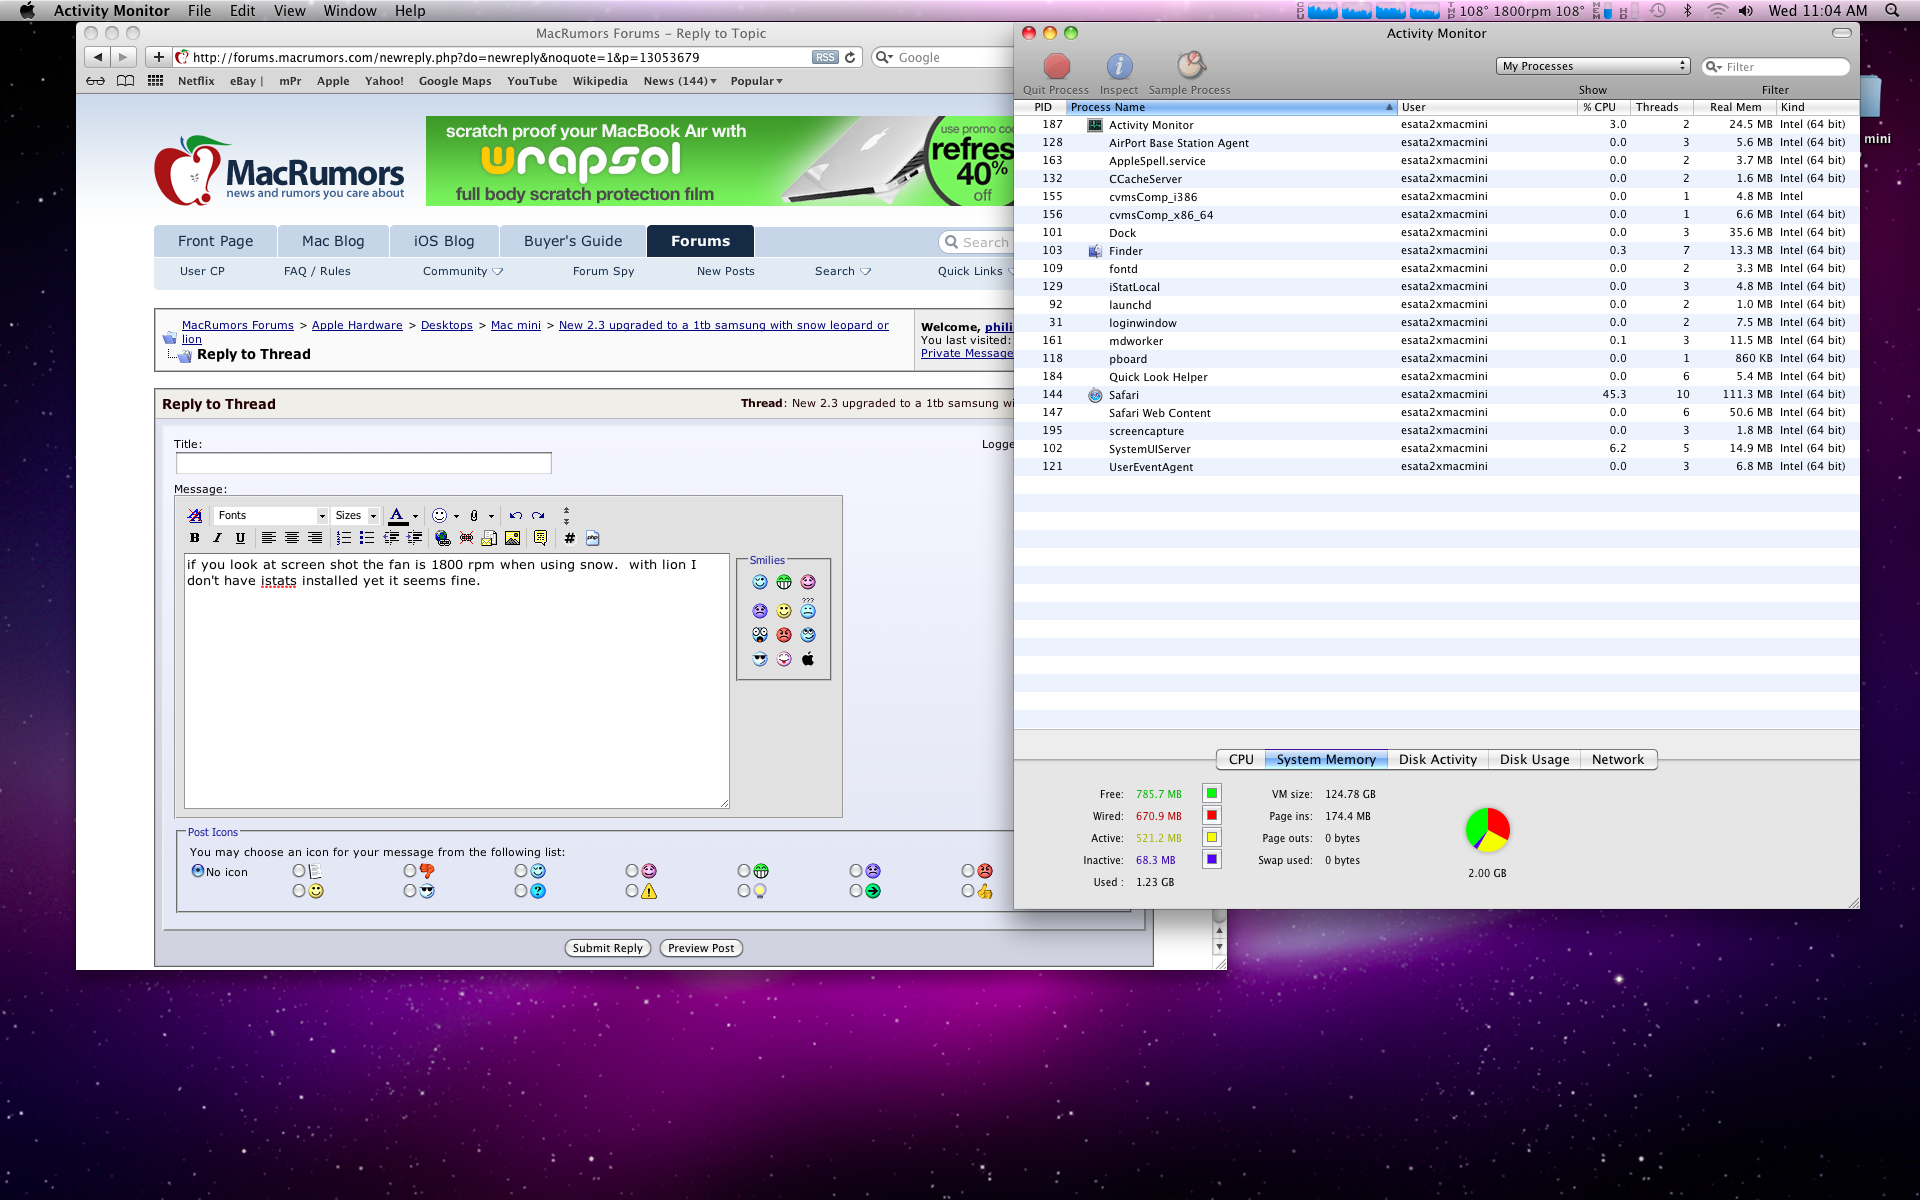Click the Remove Text Formatting icon
This screenshot has width=1920, height=1200.
coord(195,516)
